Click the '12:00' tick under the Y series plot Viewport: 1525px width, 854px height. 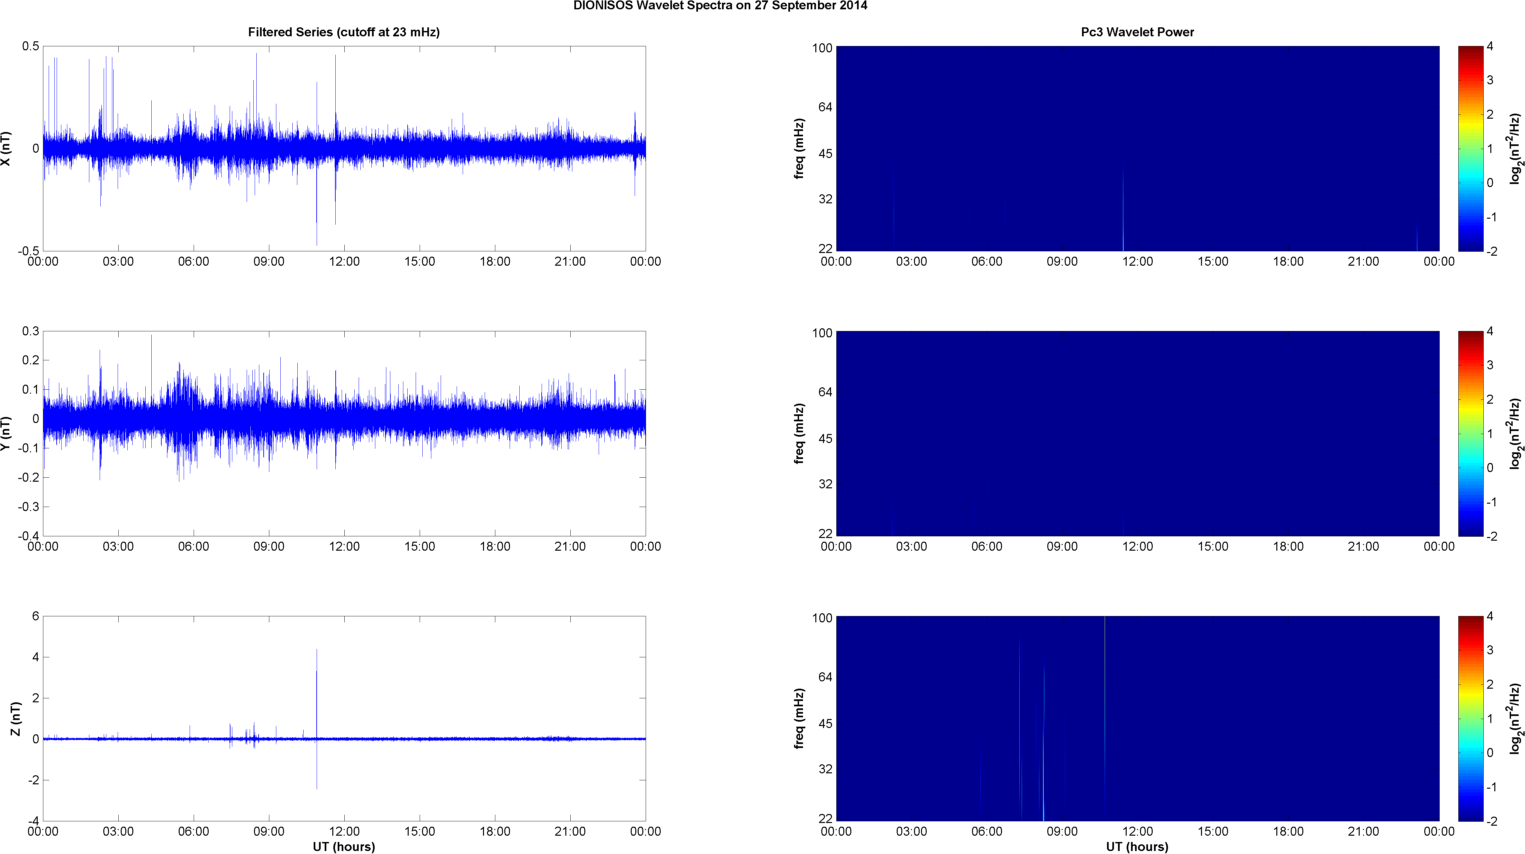tap(344, 547)
